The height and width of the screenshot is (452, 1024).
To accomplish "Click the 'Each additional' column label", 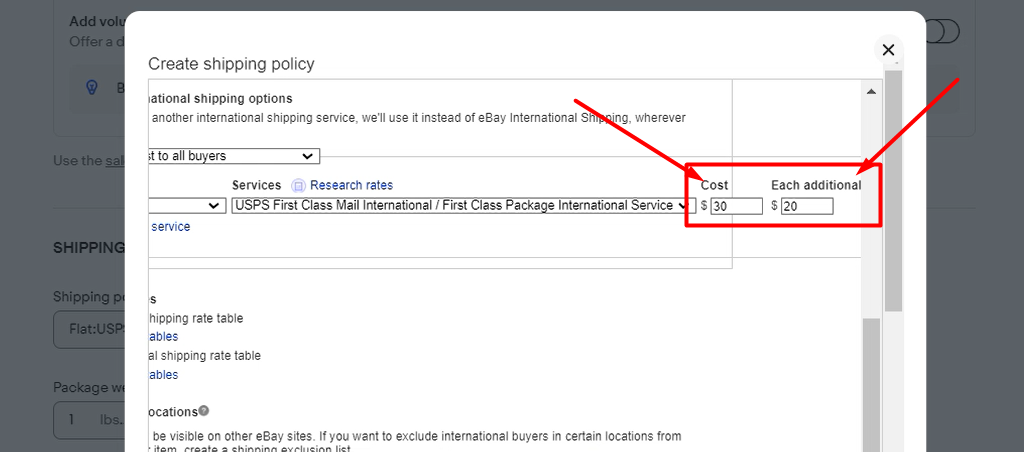I will click(816, 185).
